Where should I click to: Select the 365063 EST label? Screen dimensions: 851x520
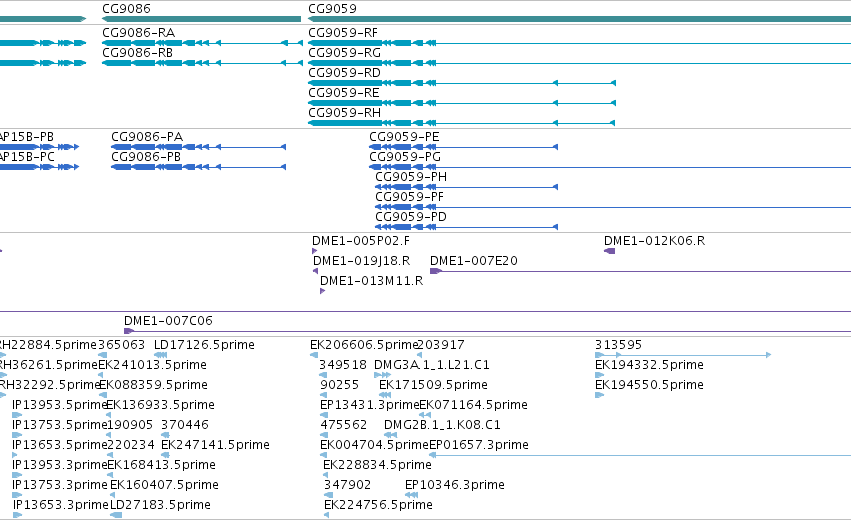tap(122, 345)
